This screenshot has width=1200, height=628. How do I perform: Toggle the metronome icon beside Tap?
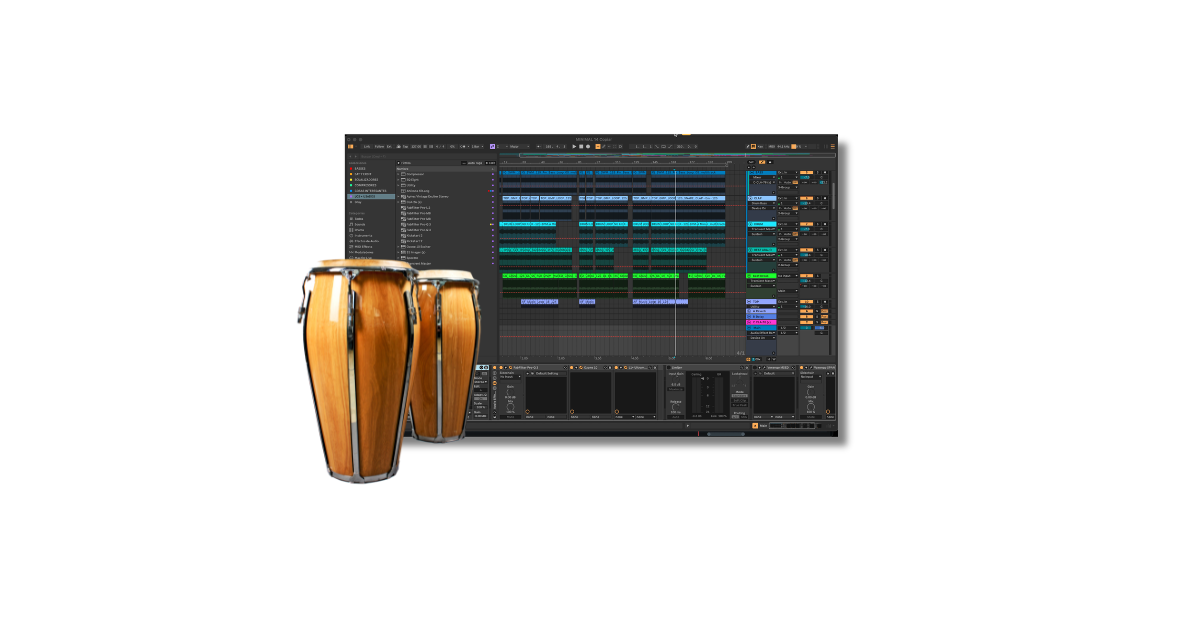click(399, 146)
